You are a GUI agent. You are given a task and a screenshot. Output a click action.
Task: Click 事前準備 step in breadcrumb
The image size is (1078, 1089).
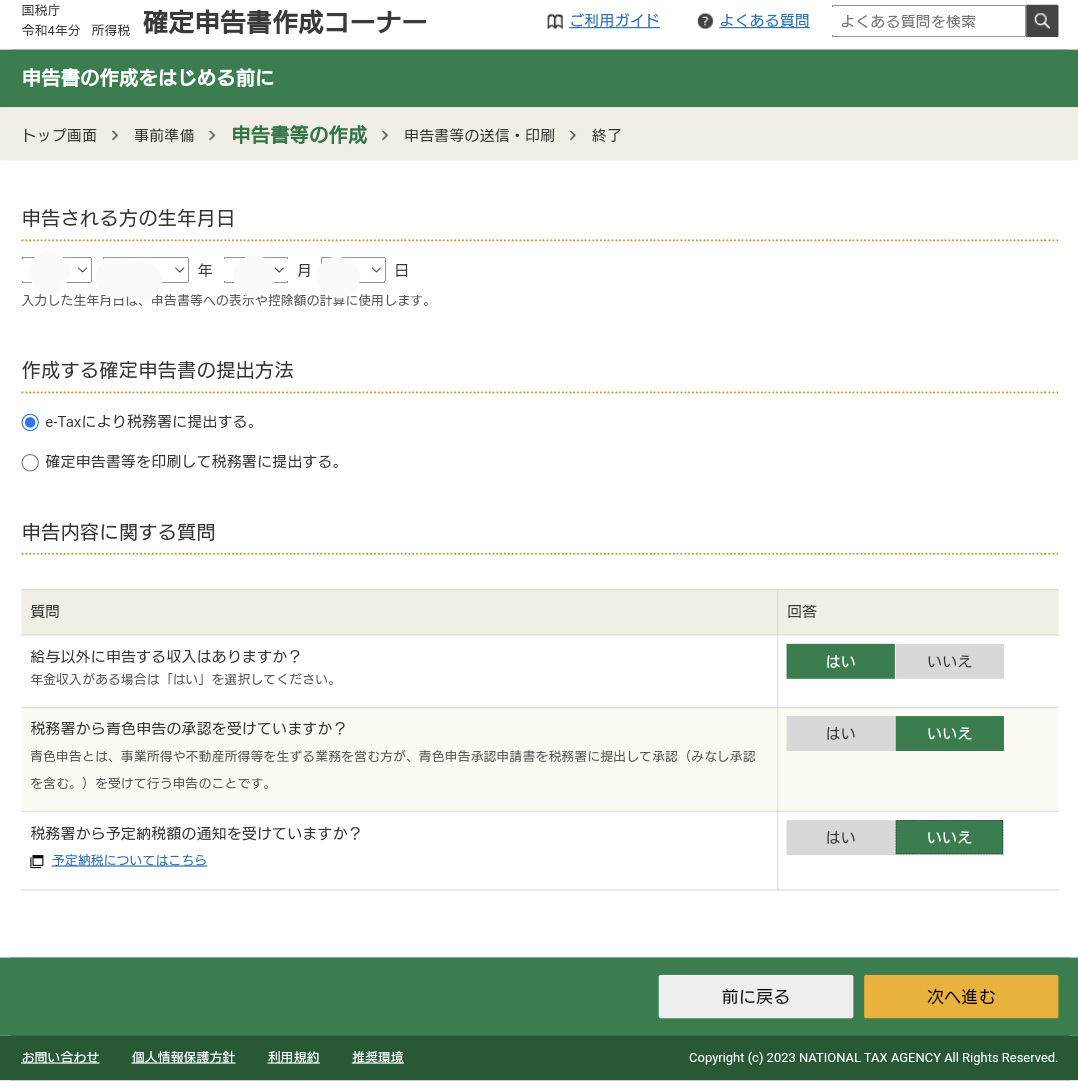pyautogui.click(x=164, y=135)
